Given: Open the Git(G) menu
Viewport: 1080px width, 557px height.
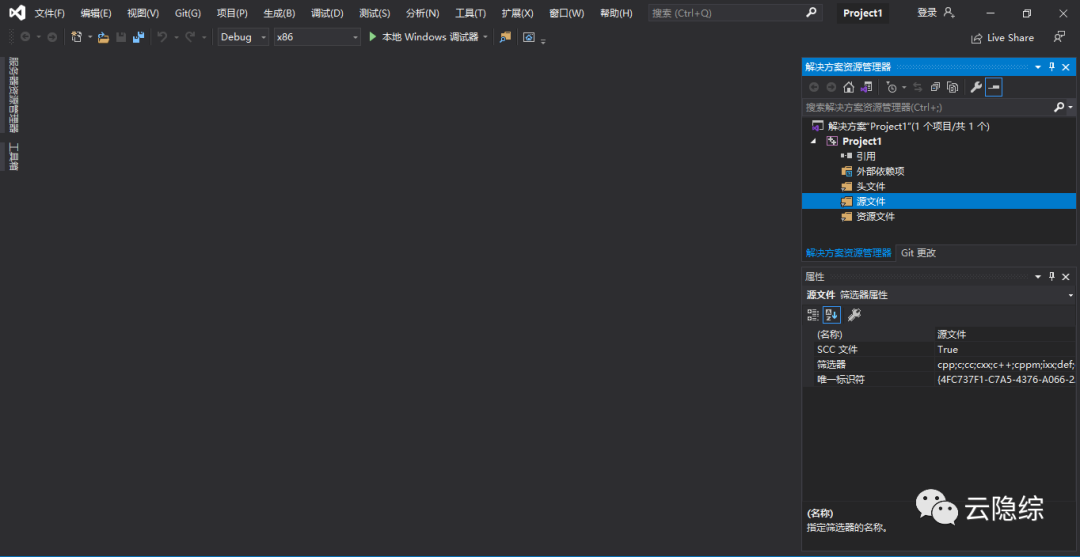Looking at the screenshot, I should pos(188,13).
